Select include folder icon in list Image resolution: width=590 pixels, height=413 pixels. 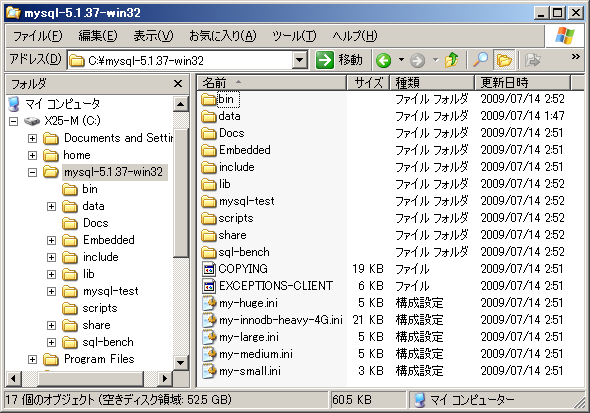pos(208,167)
